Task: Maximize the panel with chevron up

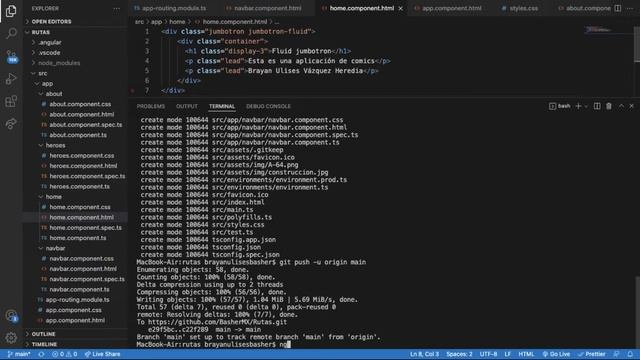Action: pos(621,106)
